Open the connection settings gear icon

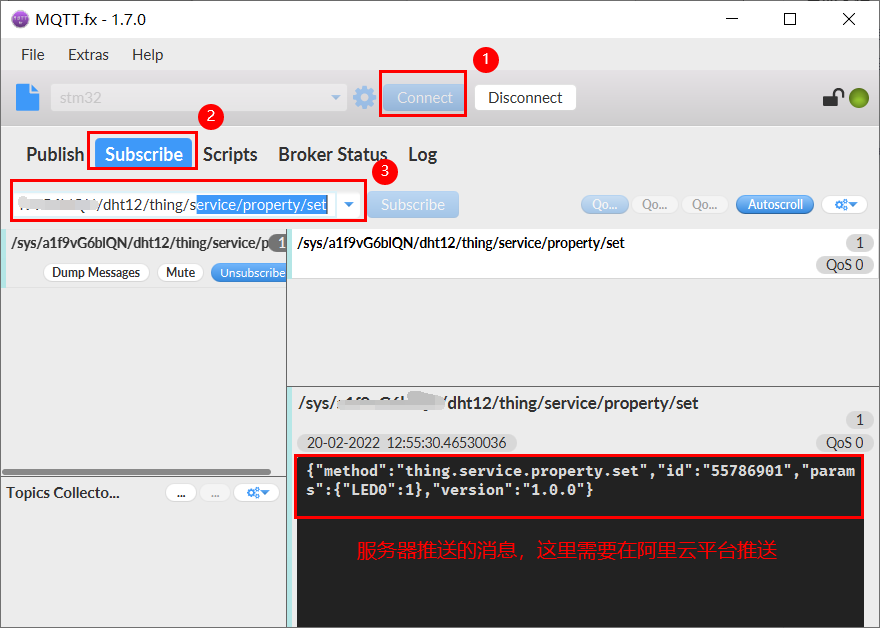point(364,98)
